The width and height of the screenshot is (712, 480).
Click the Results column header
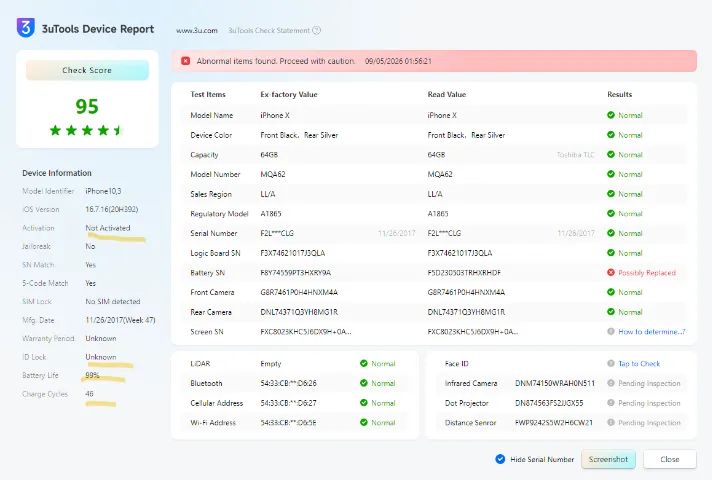point(619,94)
